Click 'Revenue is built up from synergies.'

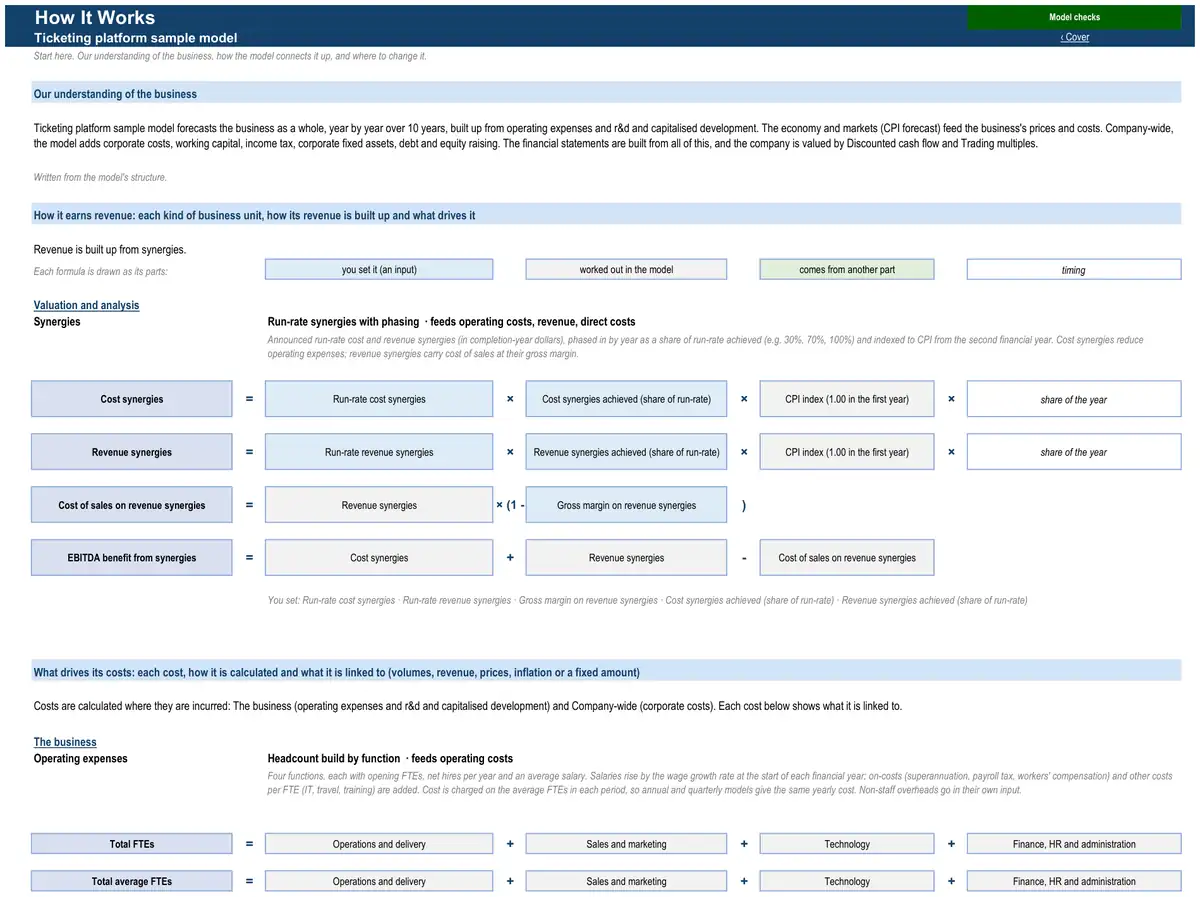point(110,250)
